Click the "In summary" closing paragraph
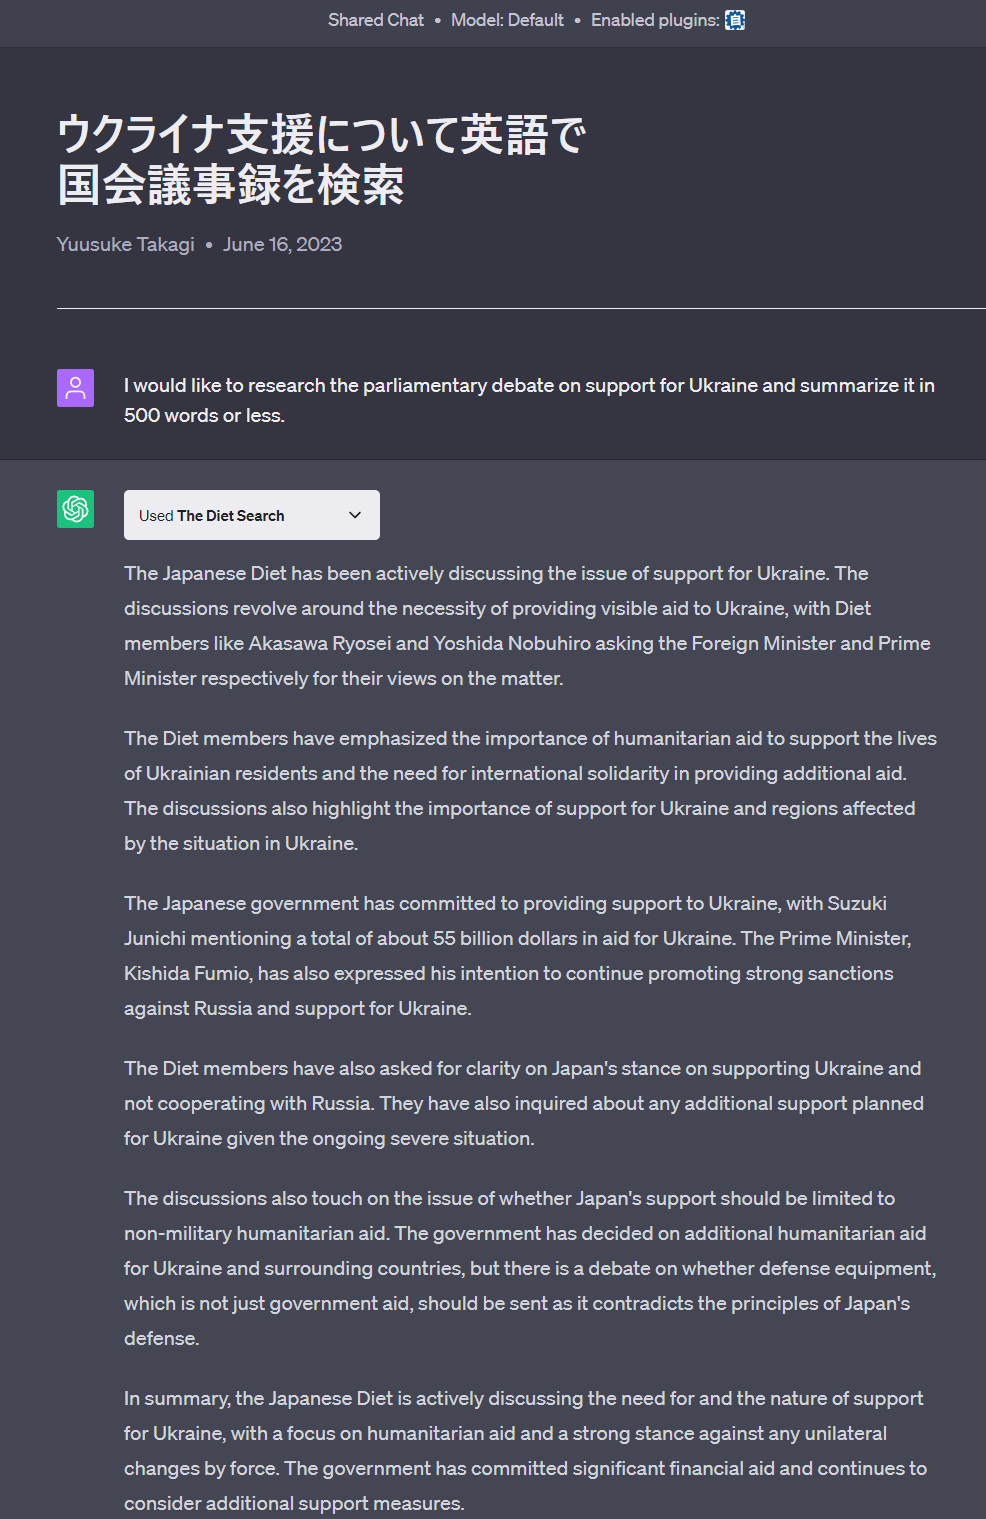The image size is (986, 1519). point(525,1450)
